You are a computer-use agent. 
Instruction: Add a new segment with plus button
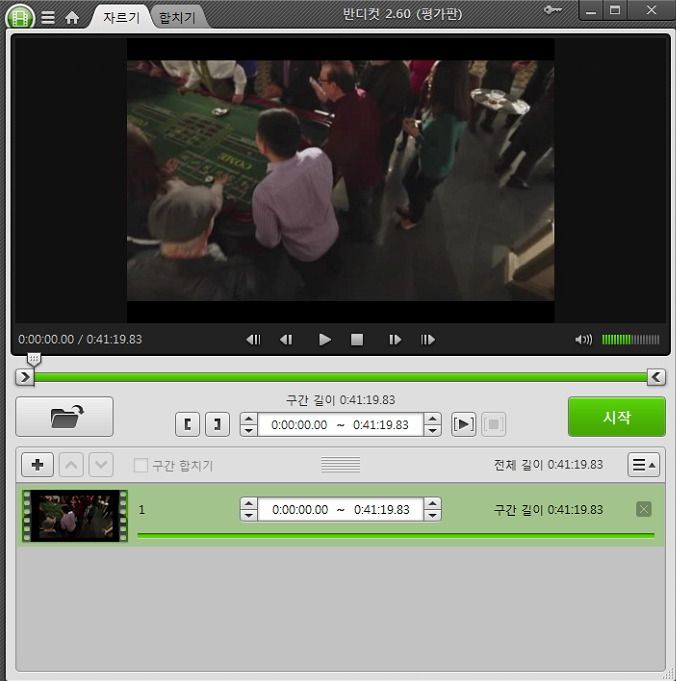click(x=37, y=465)
